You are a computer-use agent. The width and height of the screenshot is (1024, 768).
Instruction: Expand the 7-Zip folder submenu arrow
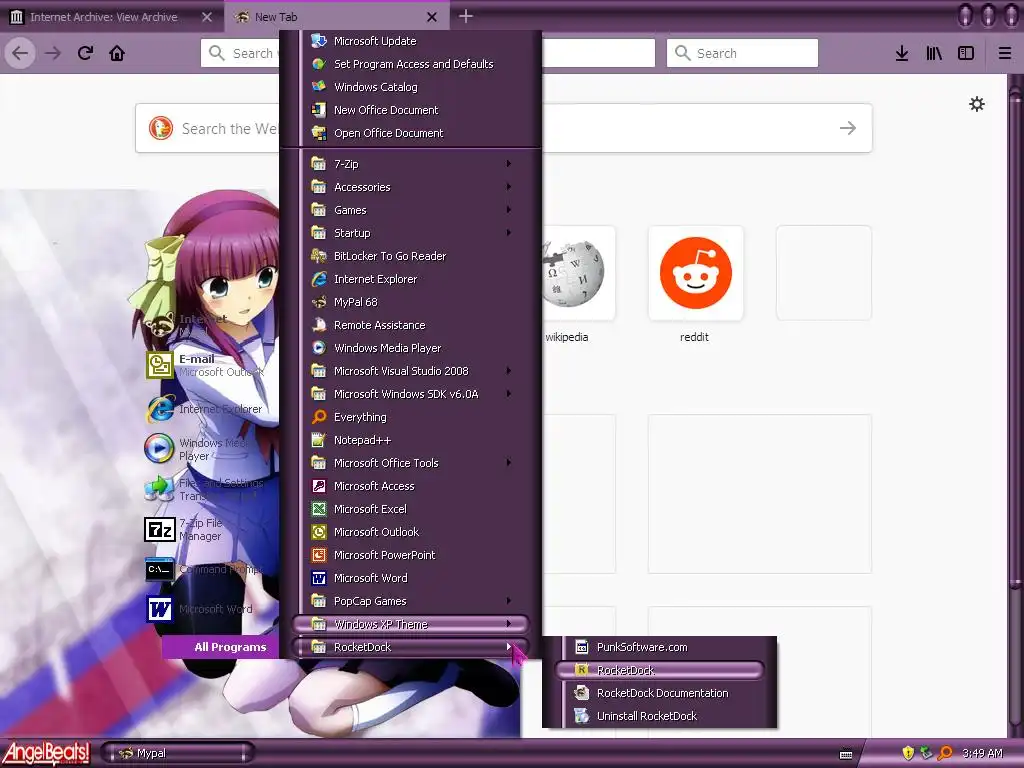point(509,164)
